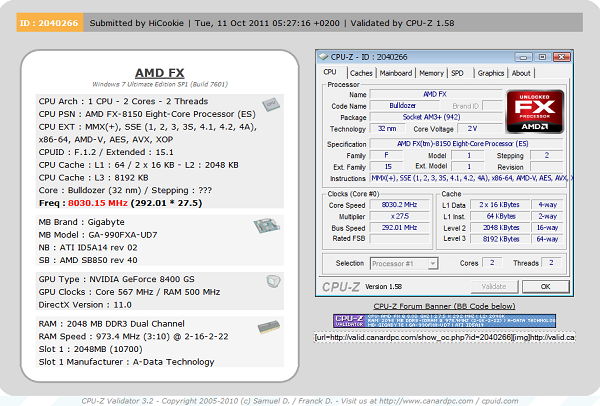This screenshot has height=406, width=600.
Task: Click the empty Rated FSB field
Action: coord(399,239)
